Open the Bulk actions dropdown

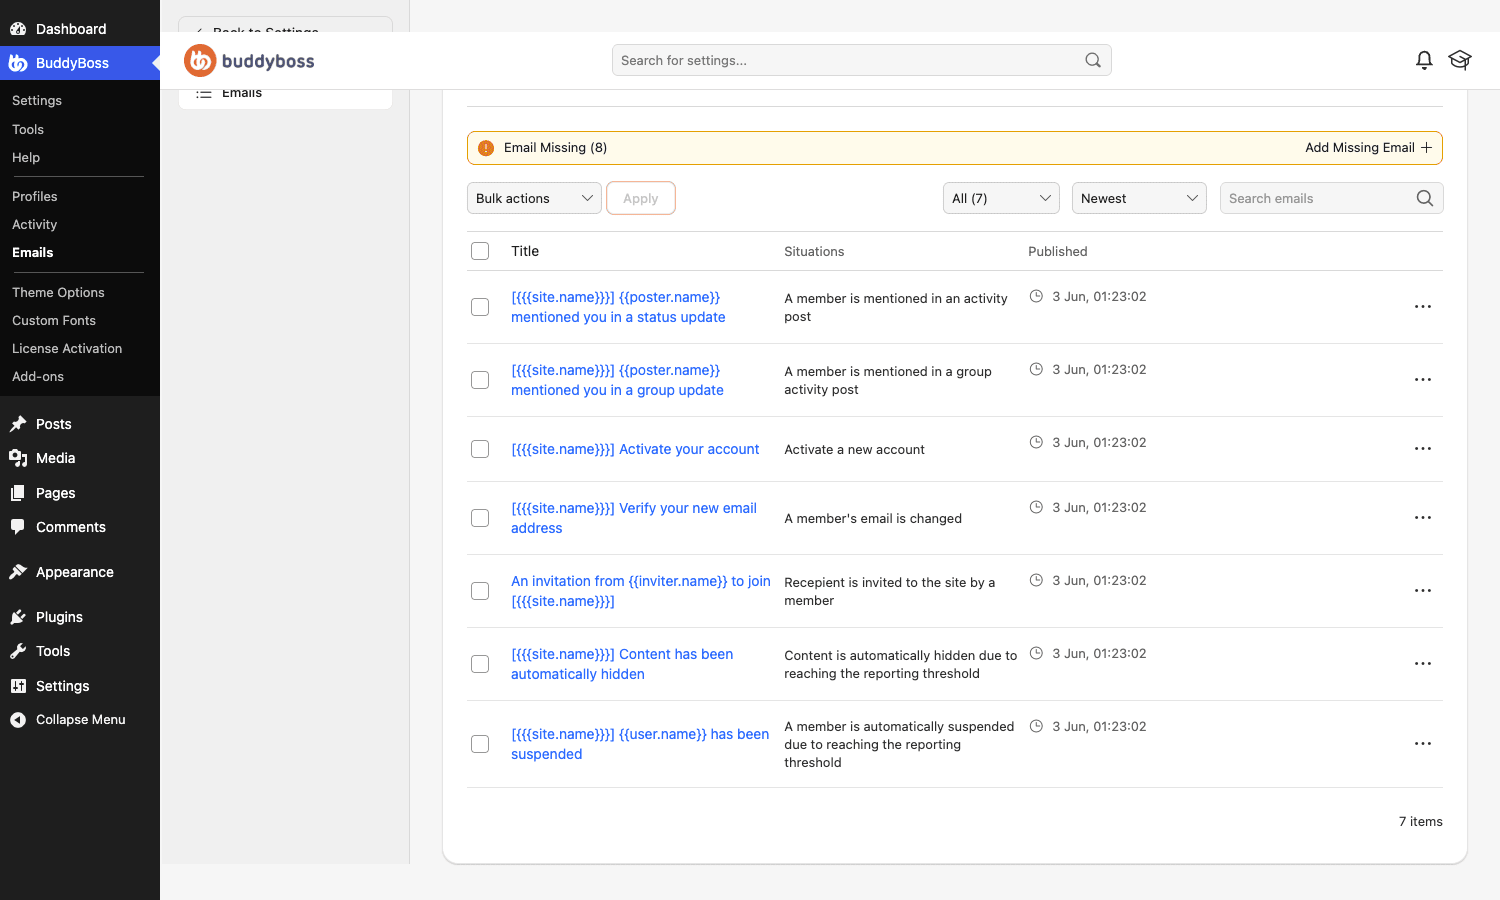click(534, 198)
